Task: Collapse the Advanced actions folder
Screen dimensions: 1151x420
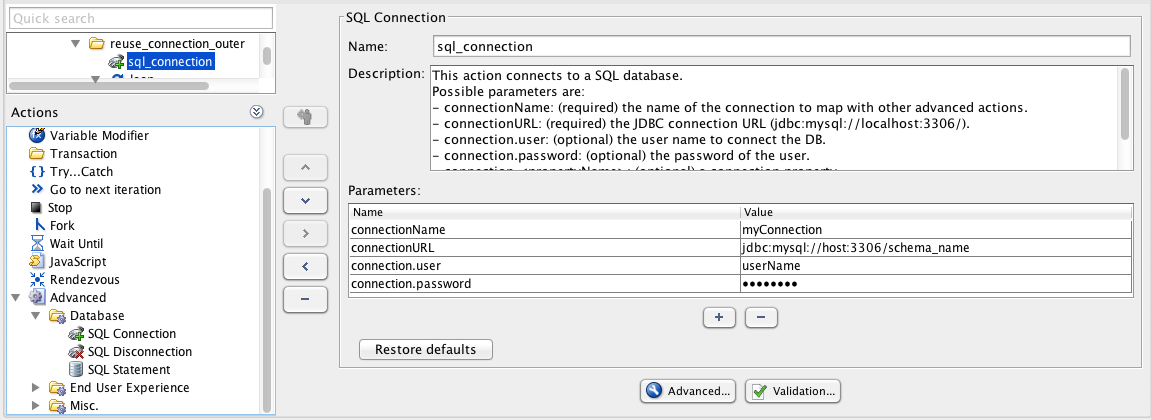Action: point(17,298)
